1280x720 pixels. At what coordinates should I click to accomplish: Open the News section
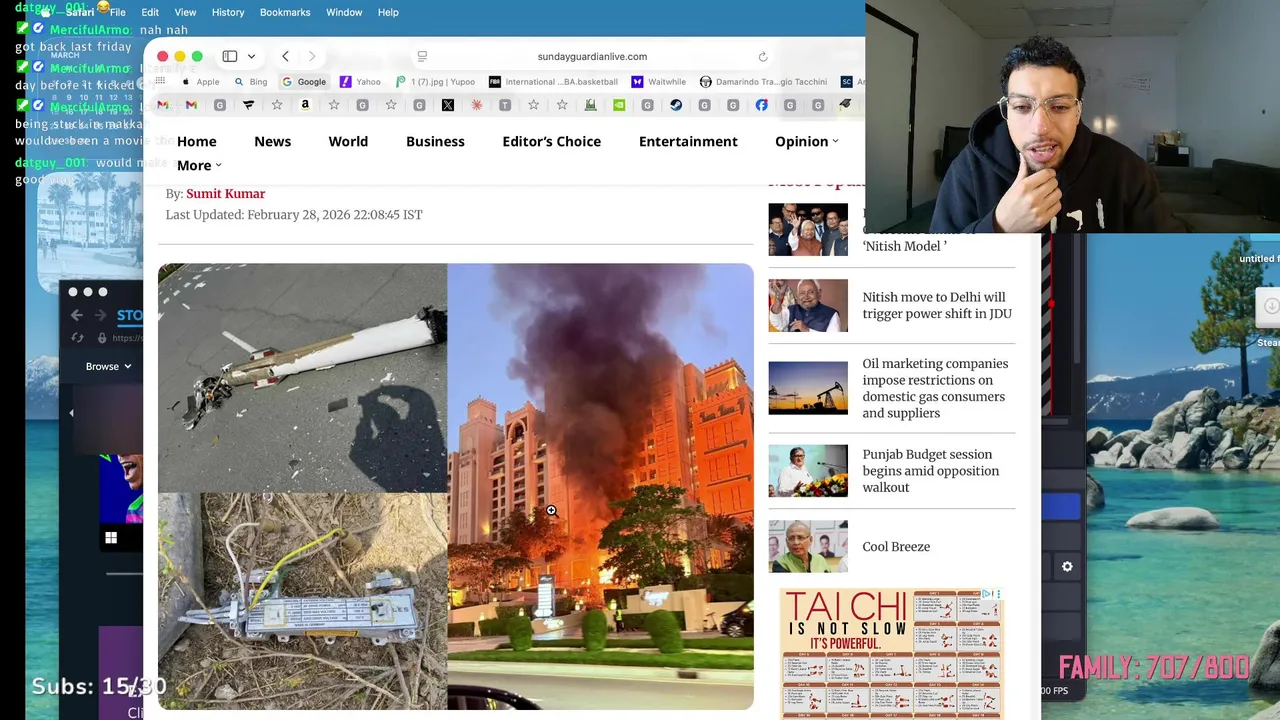[x=272, y=141]
